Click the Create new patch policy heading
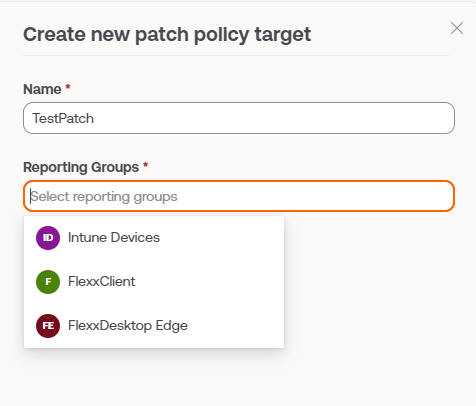This screenshot has width=476, height=406. [x=167, y=35]
